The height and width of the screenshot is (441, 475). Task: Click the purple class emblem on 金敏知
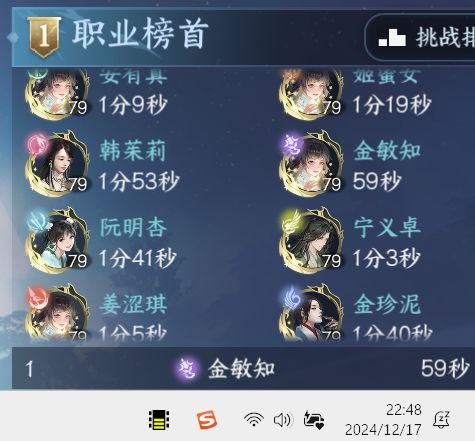(292, 145)
